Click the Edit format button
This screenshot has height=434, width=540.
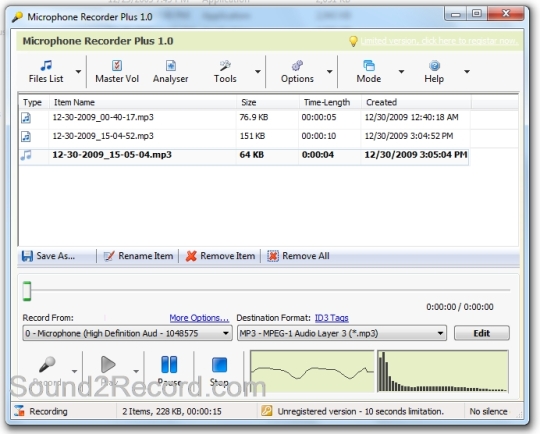pos(481,333)
